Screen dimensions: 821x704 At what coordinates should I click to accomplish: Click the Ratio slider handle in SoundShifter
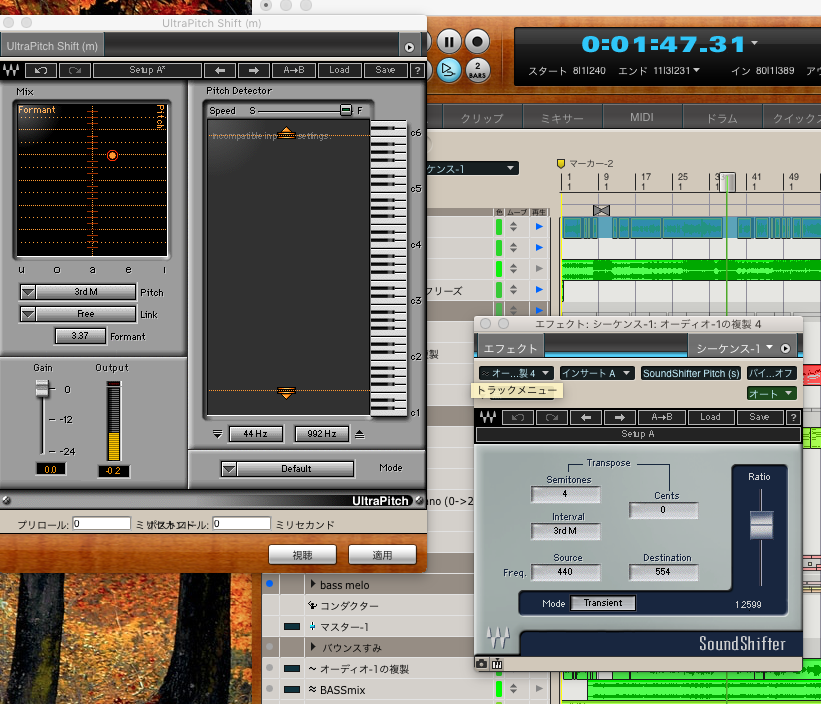pyautogui.click(x=761, y=525)
